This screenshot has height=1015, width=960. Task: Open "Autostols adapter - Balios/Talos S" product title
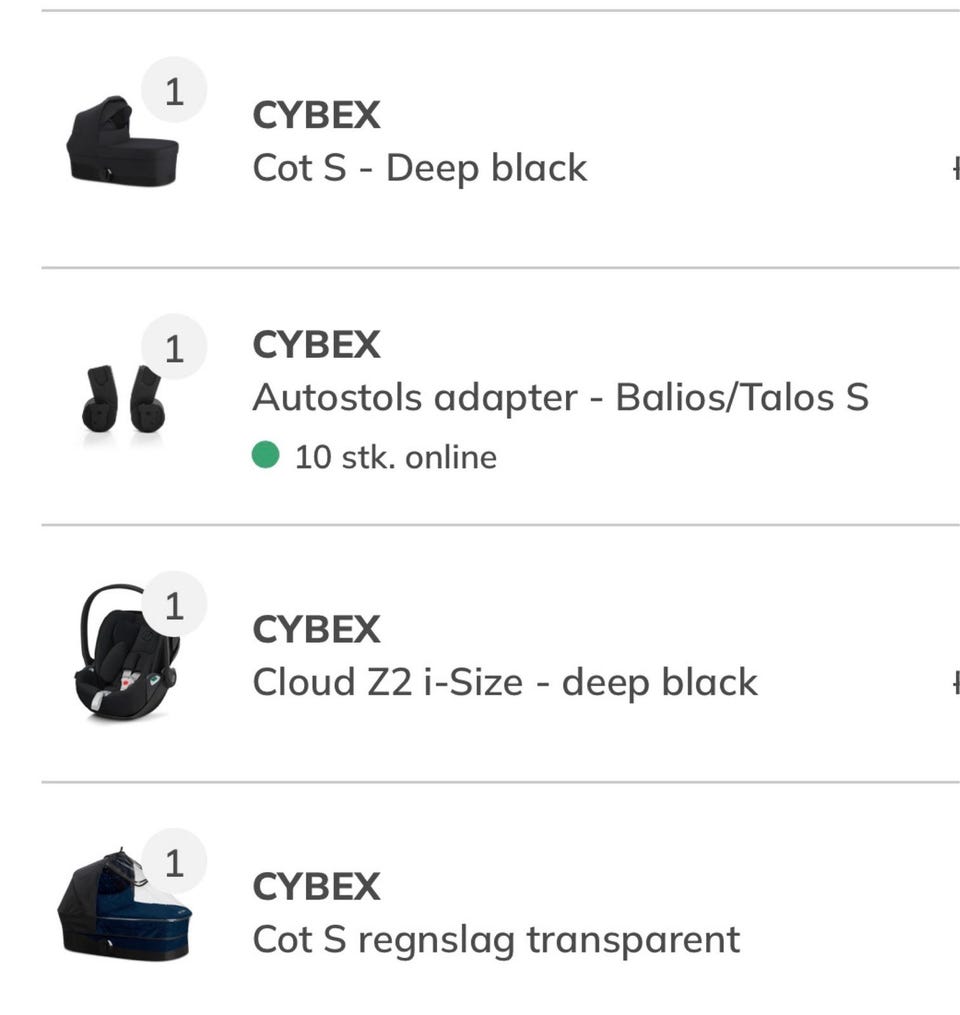point(560,397)
